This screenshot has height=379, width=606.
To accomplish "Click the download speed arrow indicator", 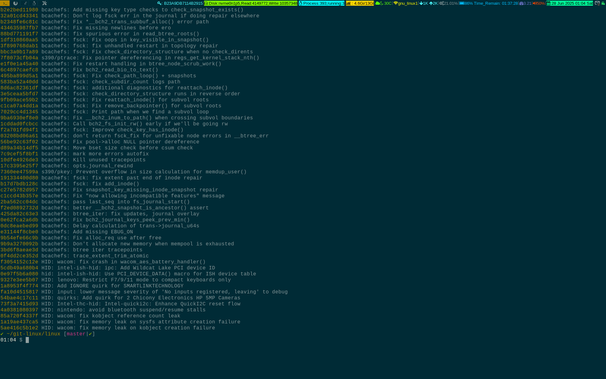I will pos(421,3).
